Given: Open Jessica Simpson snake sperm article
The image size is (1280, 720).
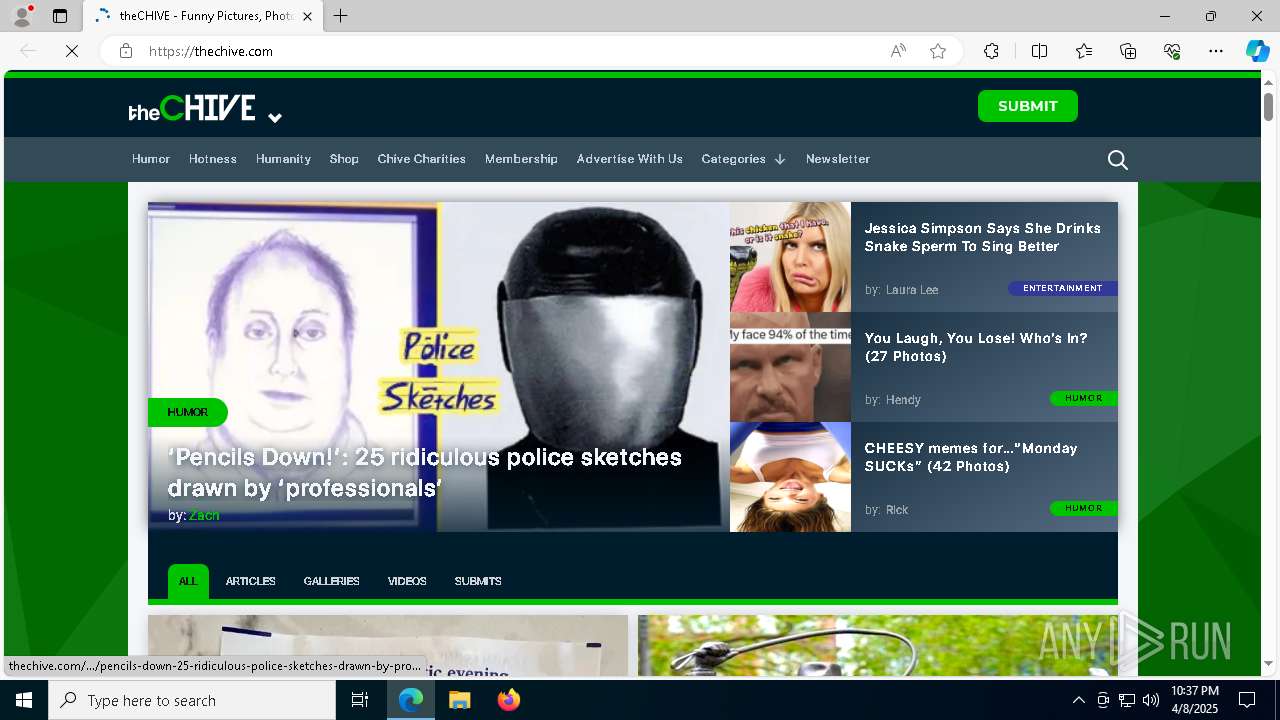Looking at the screenshot, I should [982, 237].
